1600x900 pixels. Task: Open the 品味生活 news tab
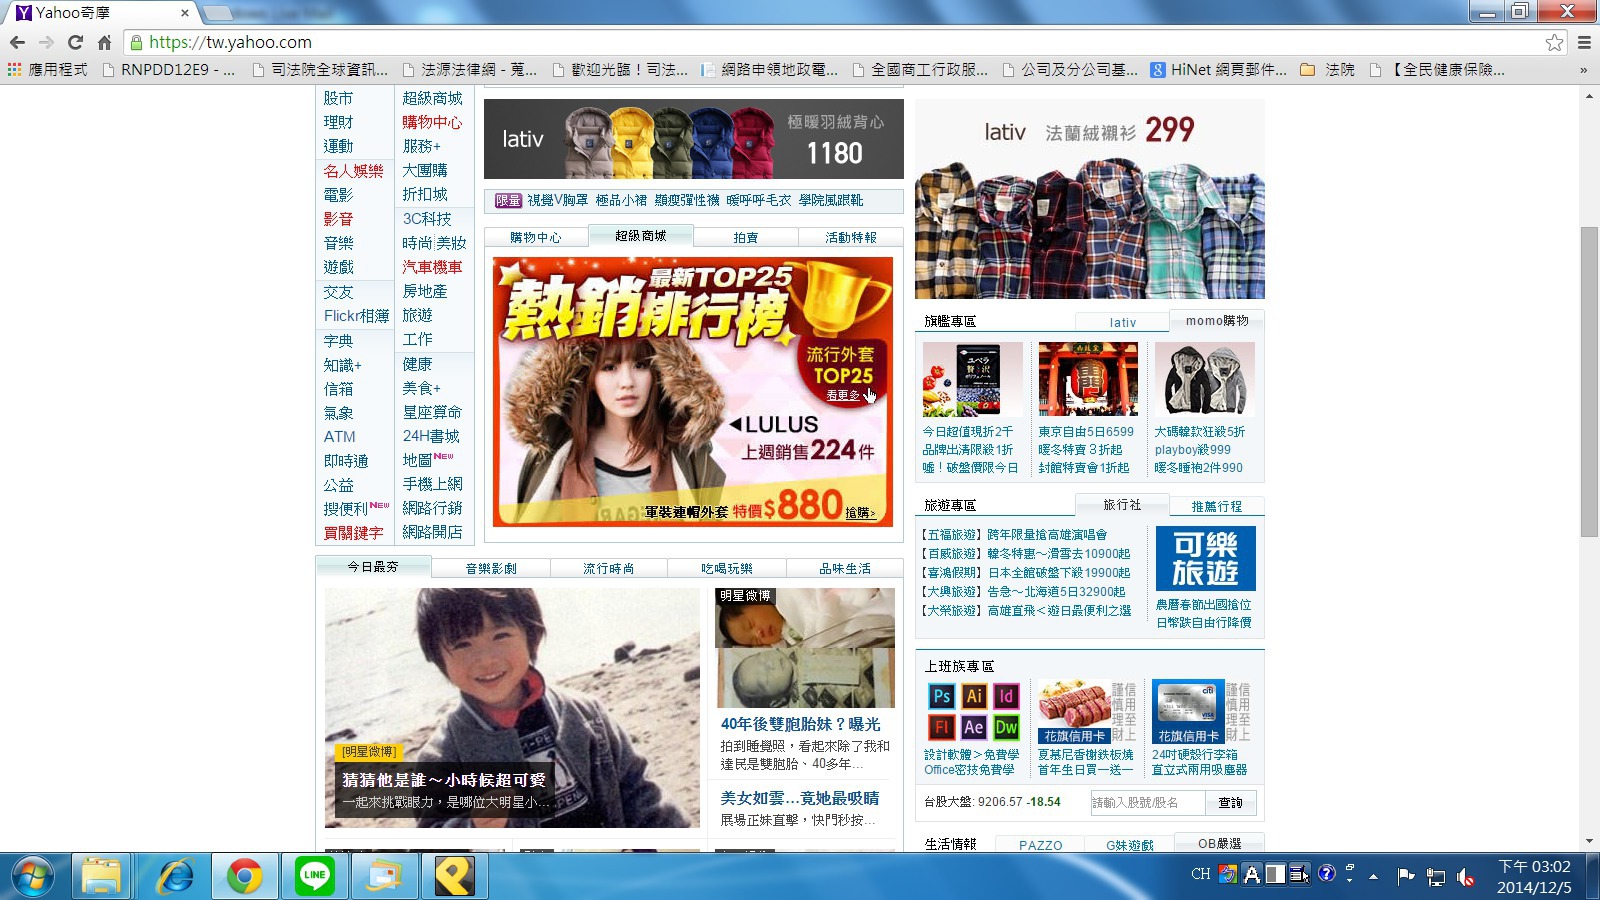pos(845,568)
